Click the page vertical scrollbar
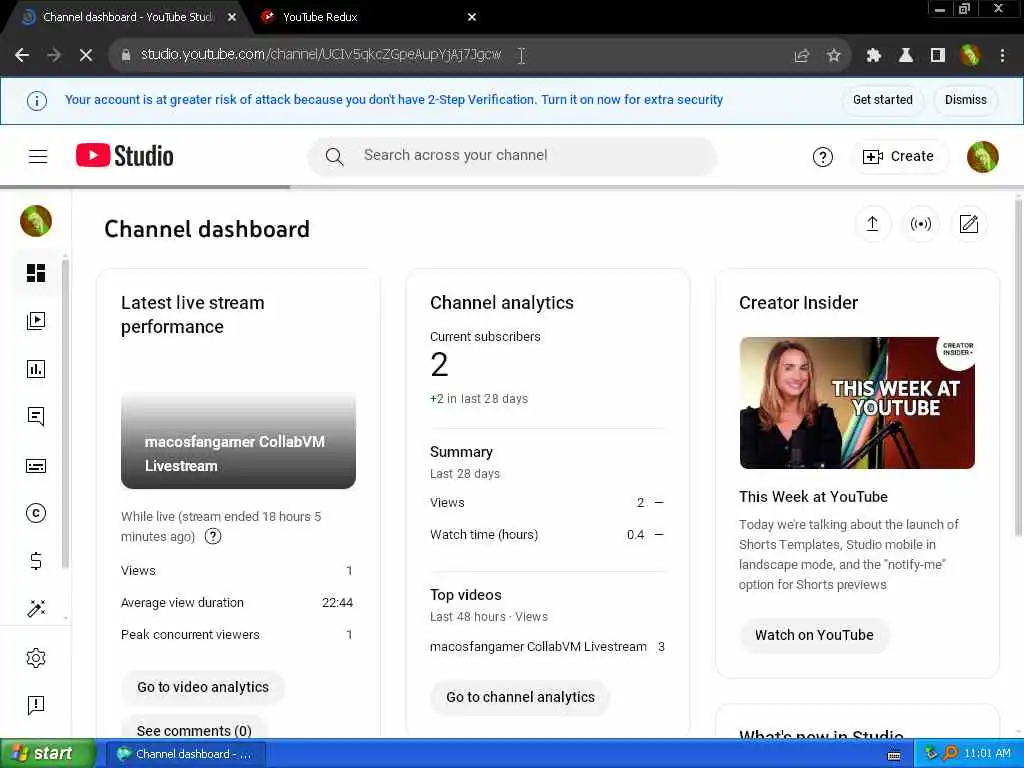 (x=1019, y=369)
